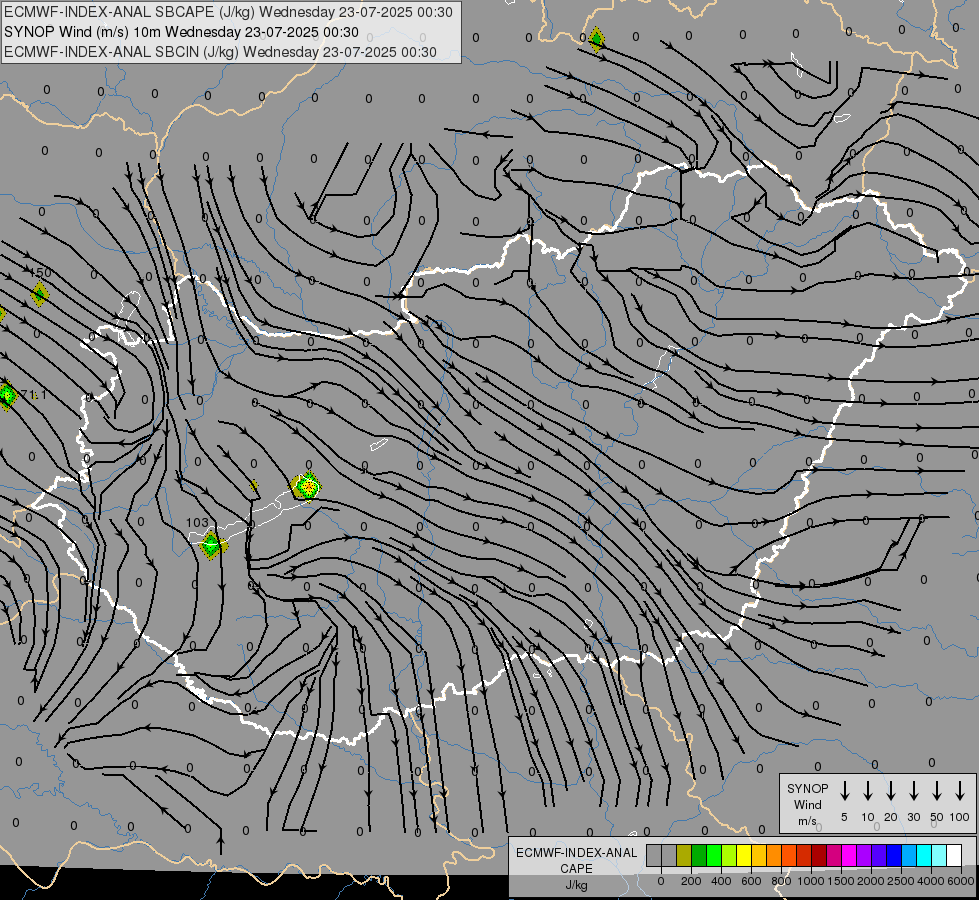
Task: Click the wind arrow above the 5 m/s label
Action: [844, 791]
